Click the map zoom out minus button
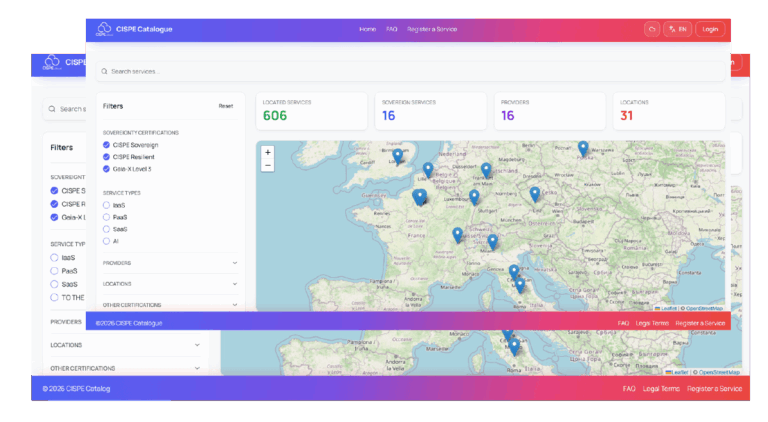The image size is (768, 422). 267,165
